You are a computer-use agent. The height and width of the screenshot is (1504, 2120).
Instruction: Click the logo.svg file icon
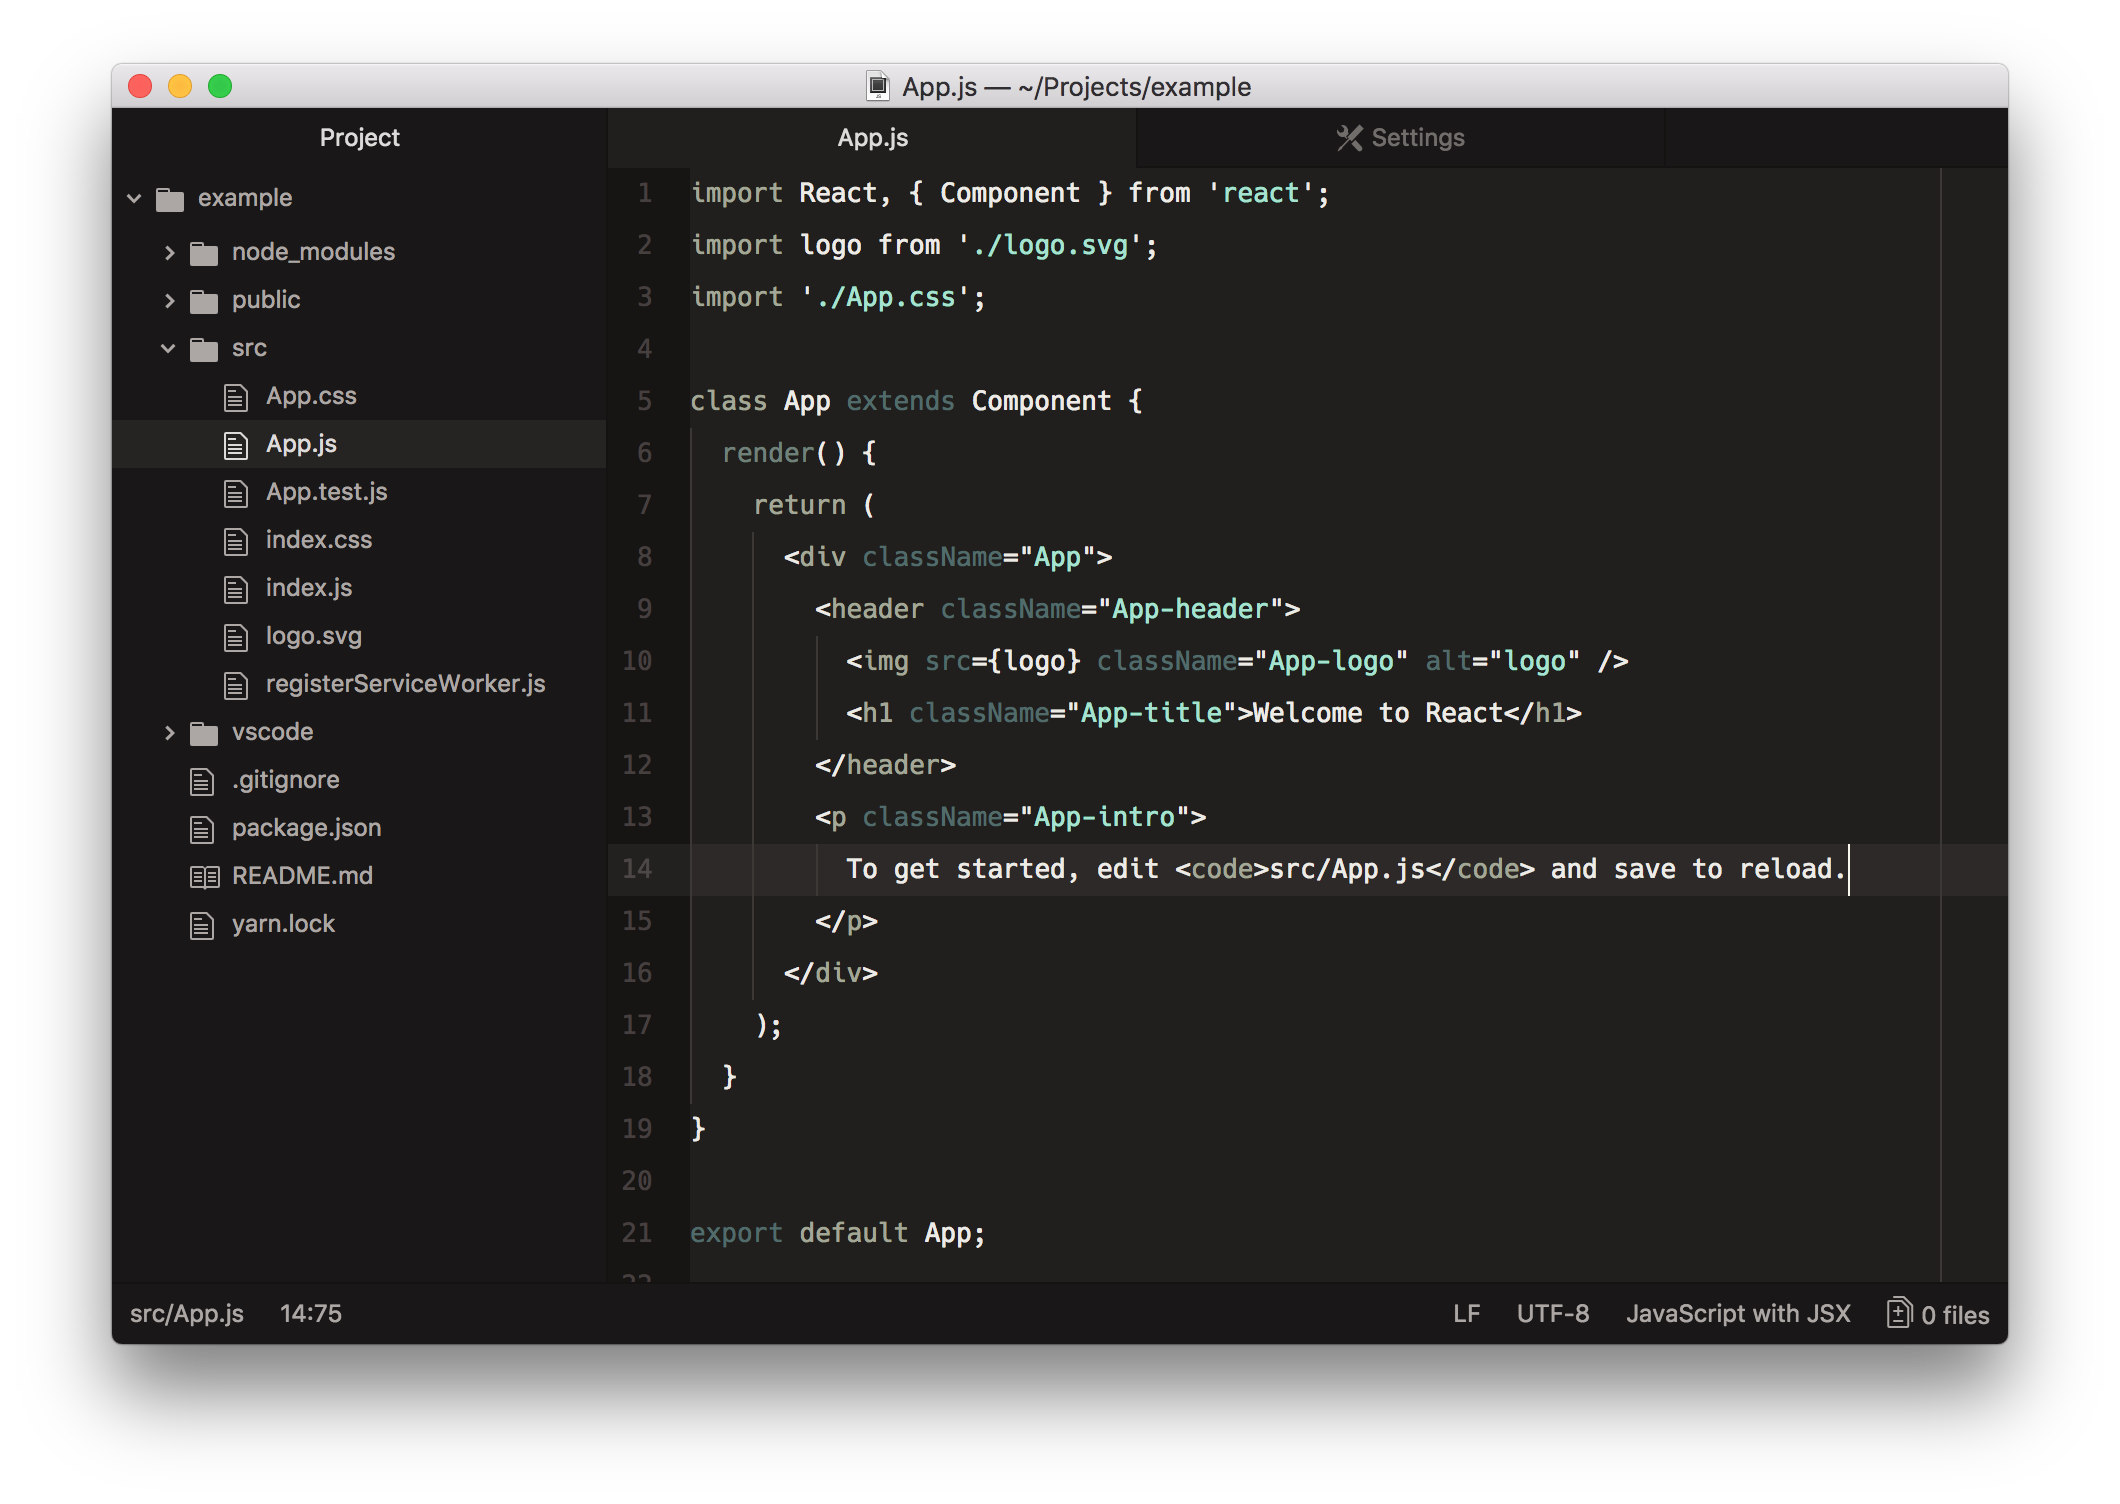click(236, 637)
